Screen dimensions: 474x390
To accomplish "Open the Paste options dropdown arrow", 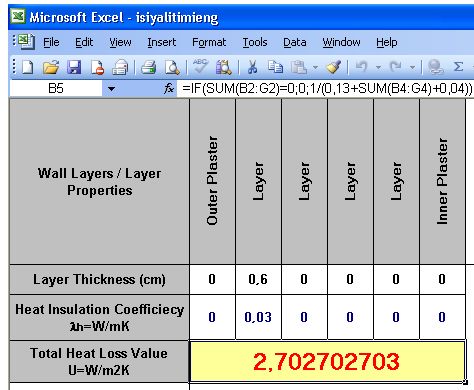I will coord(315,68).
